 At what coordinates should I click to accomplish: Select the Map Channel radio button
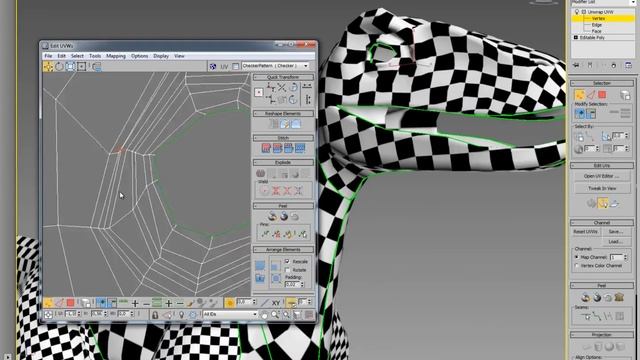577,257
